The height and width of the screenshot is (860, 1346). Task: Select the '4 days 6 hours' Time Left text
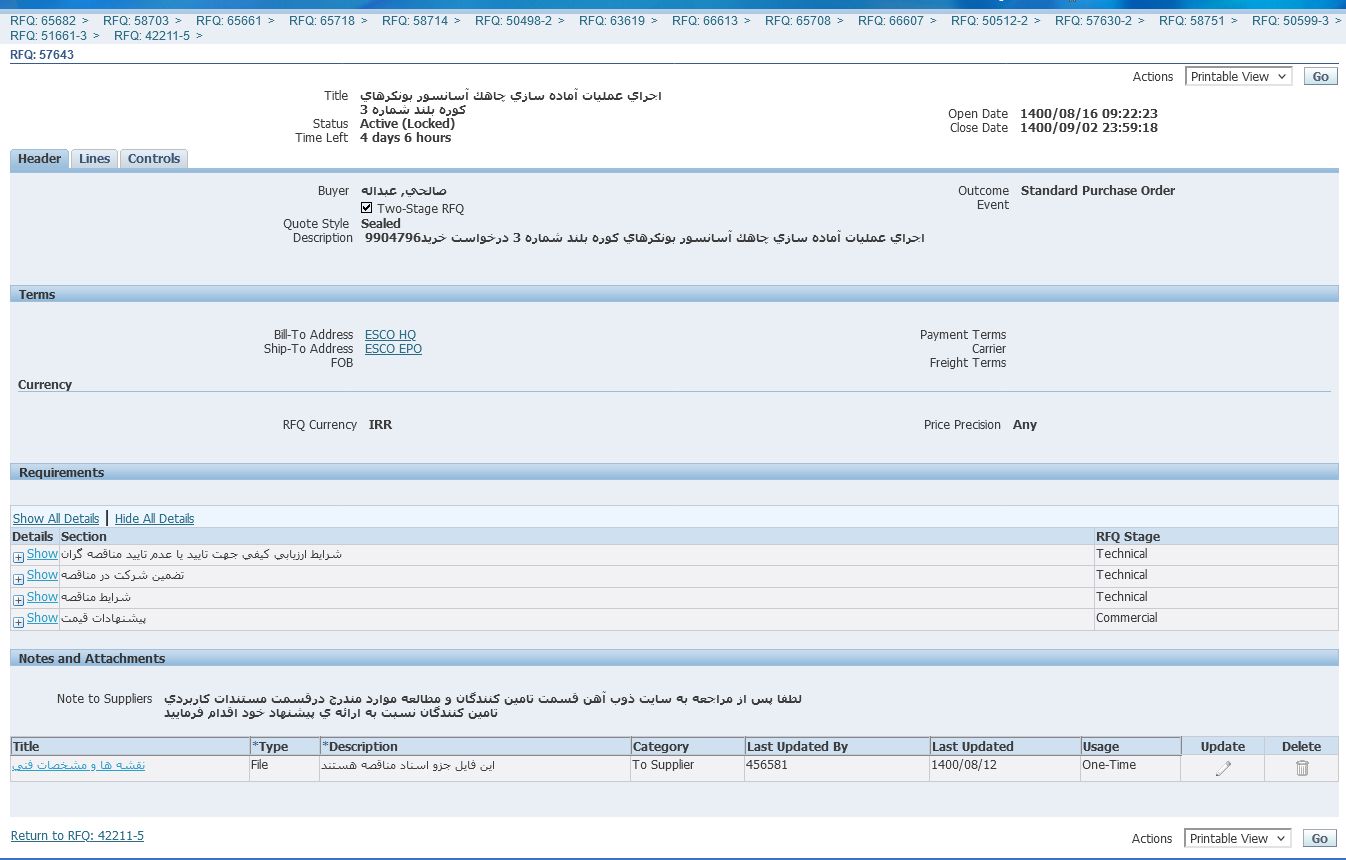point(406,138)
